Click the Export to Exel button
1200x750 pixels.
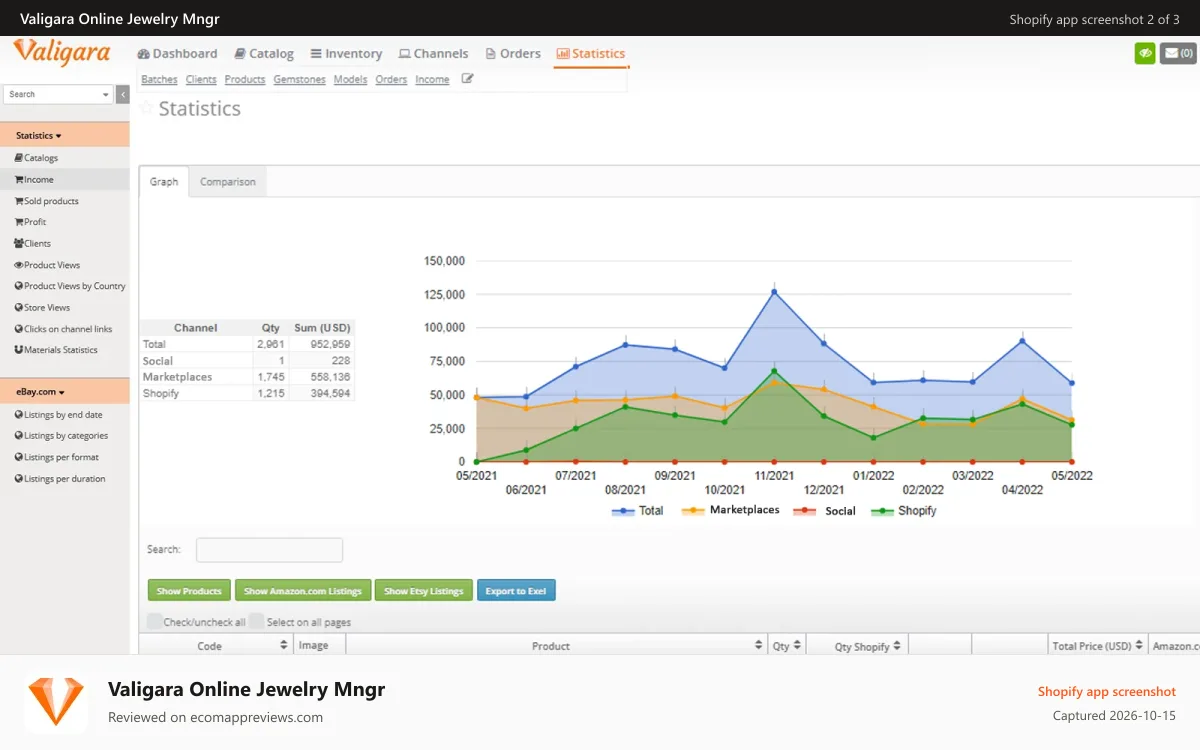pos(516,591)
